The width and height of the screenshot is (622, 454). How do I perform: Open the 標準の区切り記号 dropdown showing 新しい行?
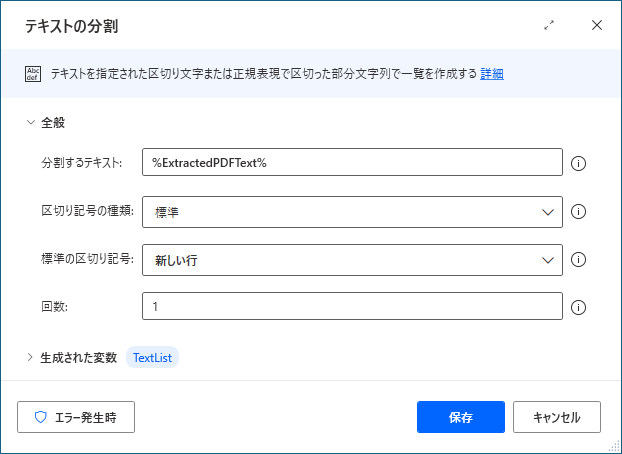[x=352, y=260]
